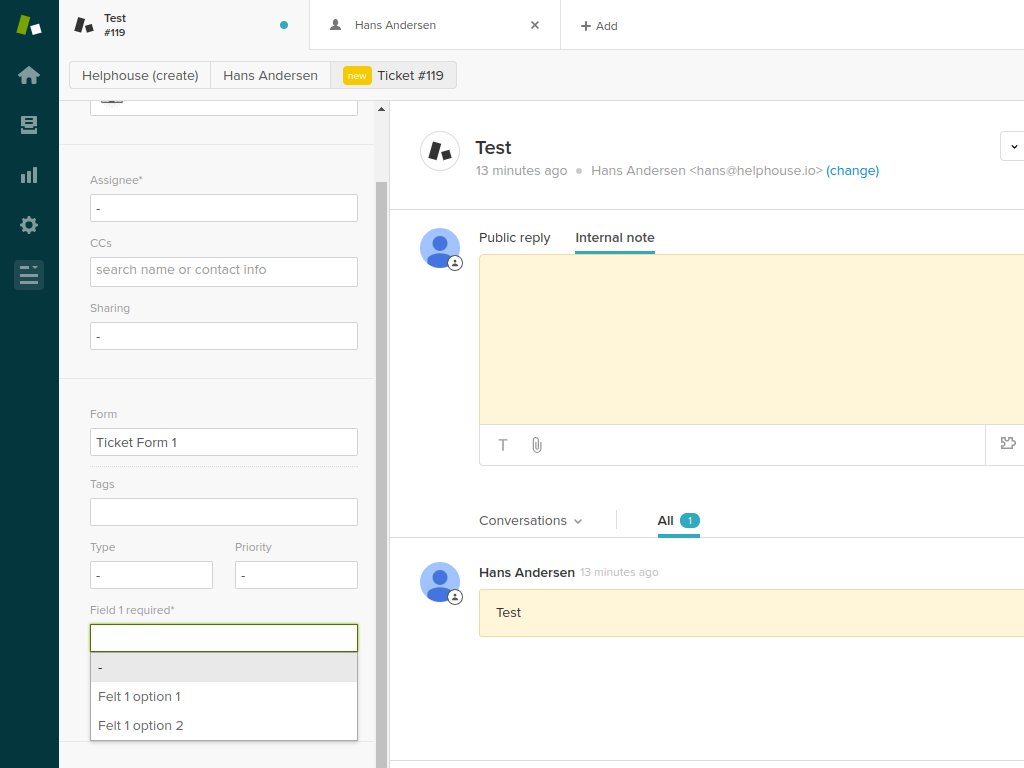The width and height of the screenshot is (1024, 768).
Task: Click the apps puzzle piece icon
Action: pyautogui.click(x=1007, y=444)
